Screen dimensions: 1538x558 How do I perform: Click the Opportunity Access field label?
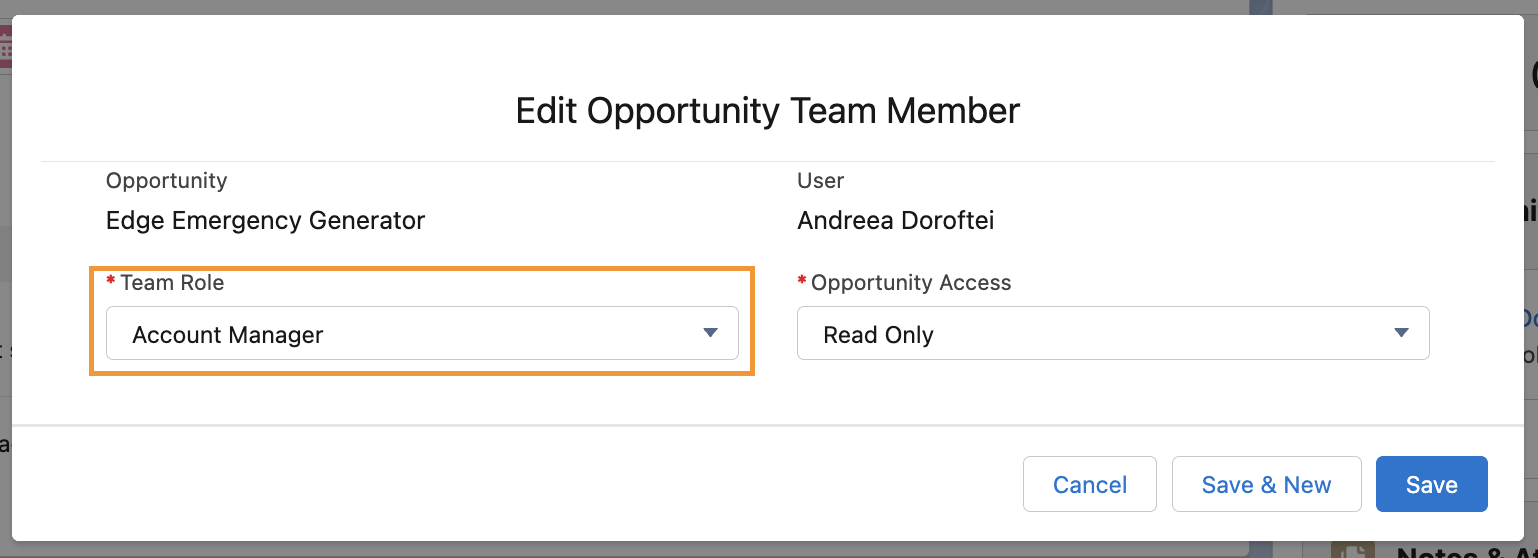pos(911,283)
